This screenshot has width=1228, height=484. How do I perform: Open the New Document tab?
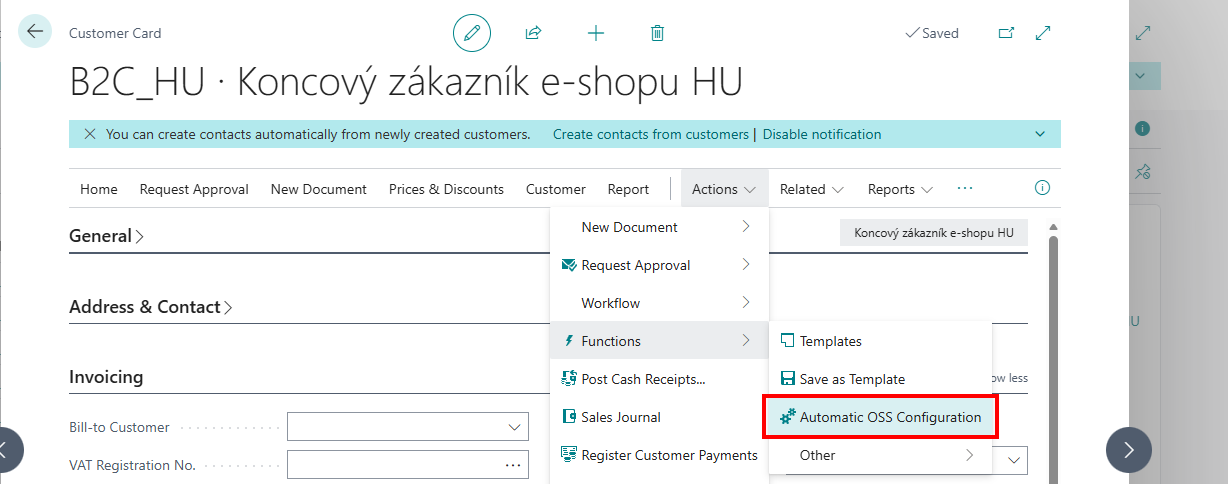point(319,189)
